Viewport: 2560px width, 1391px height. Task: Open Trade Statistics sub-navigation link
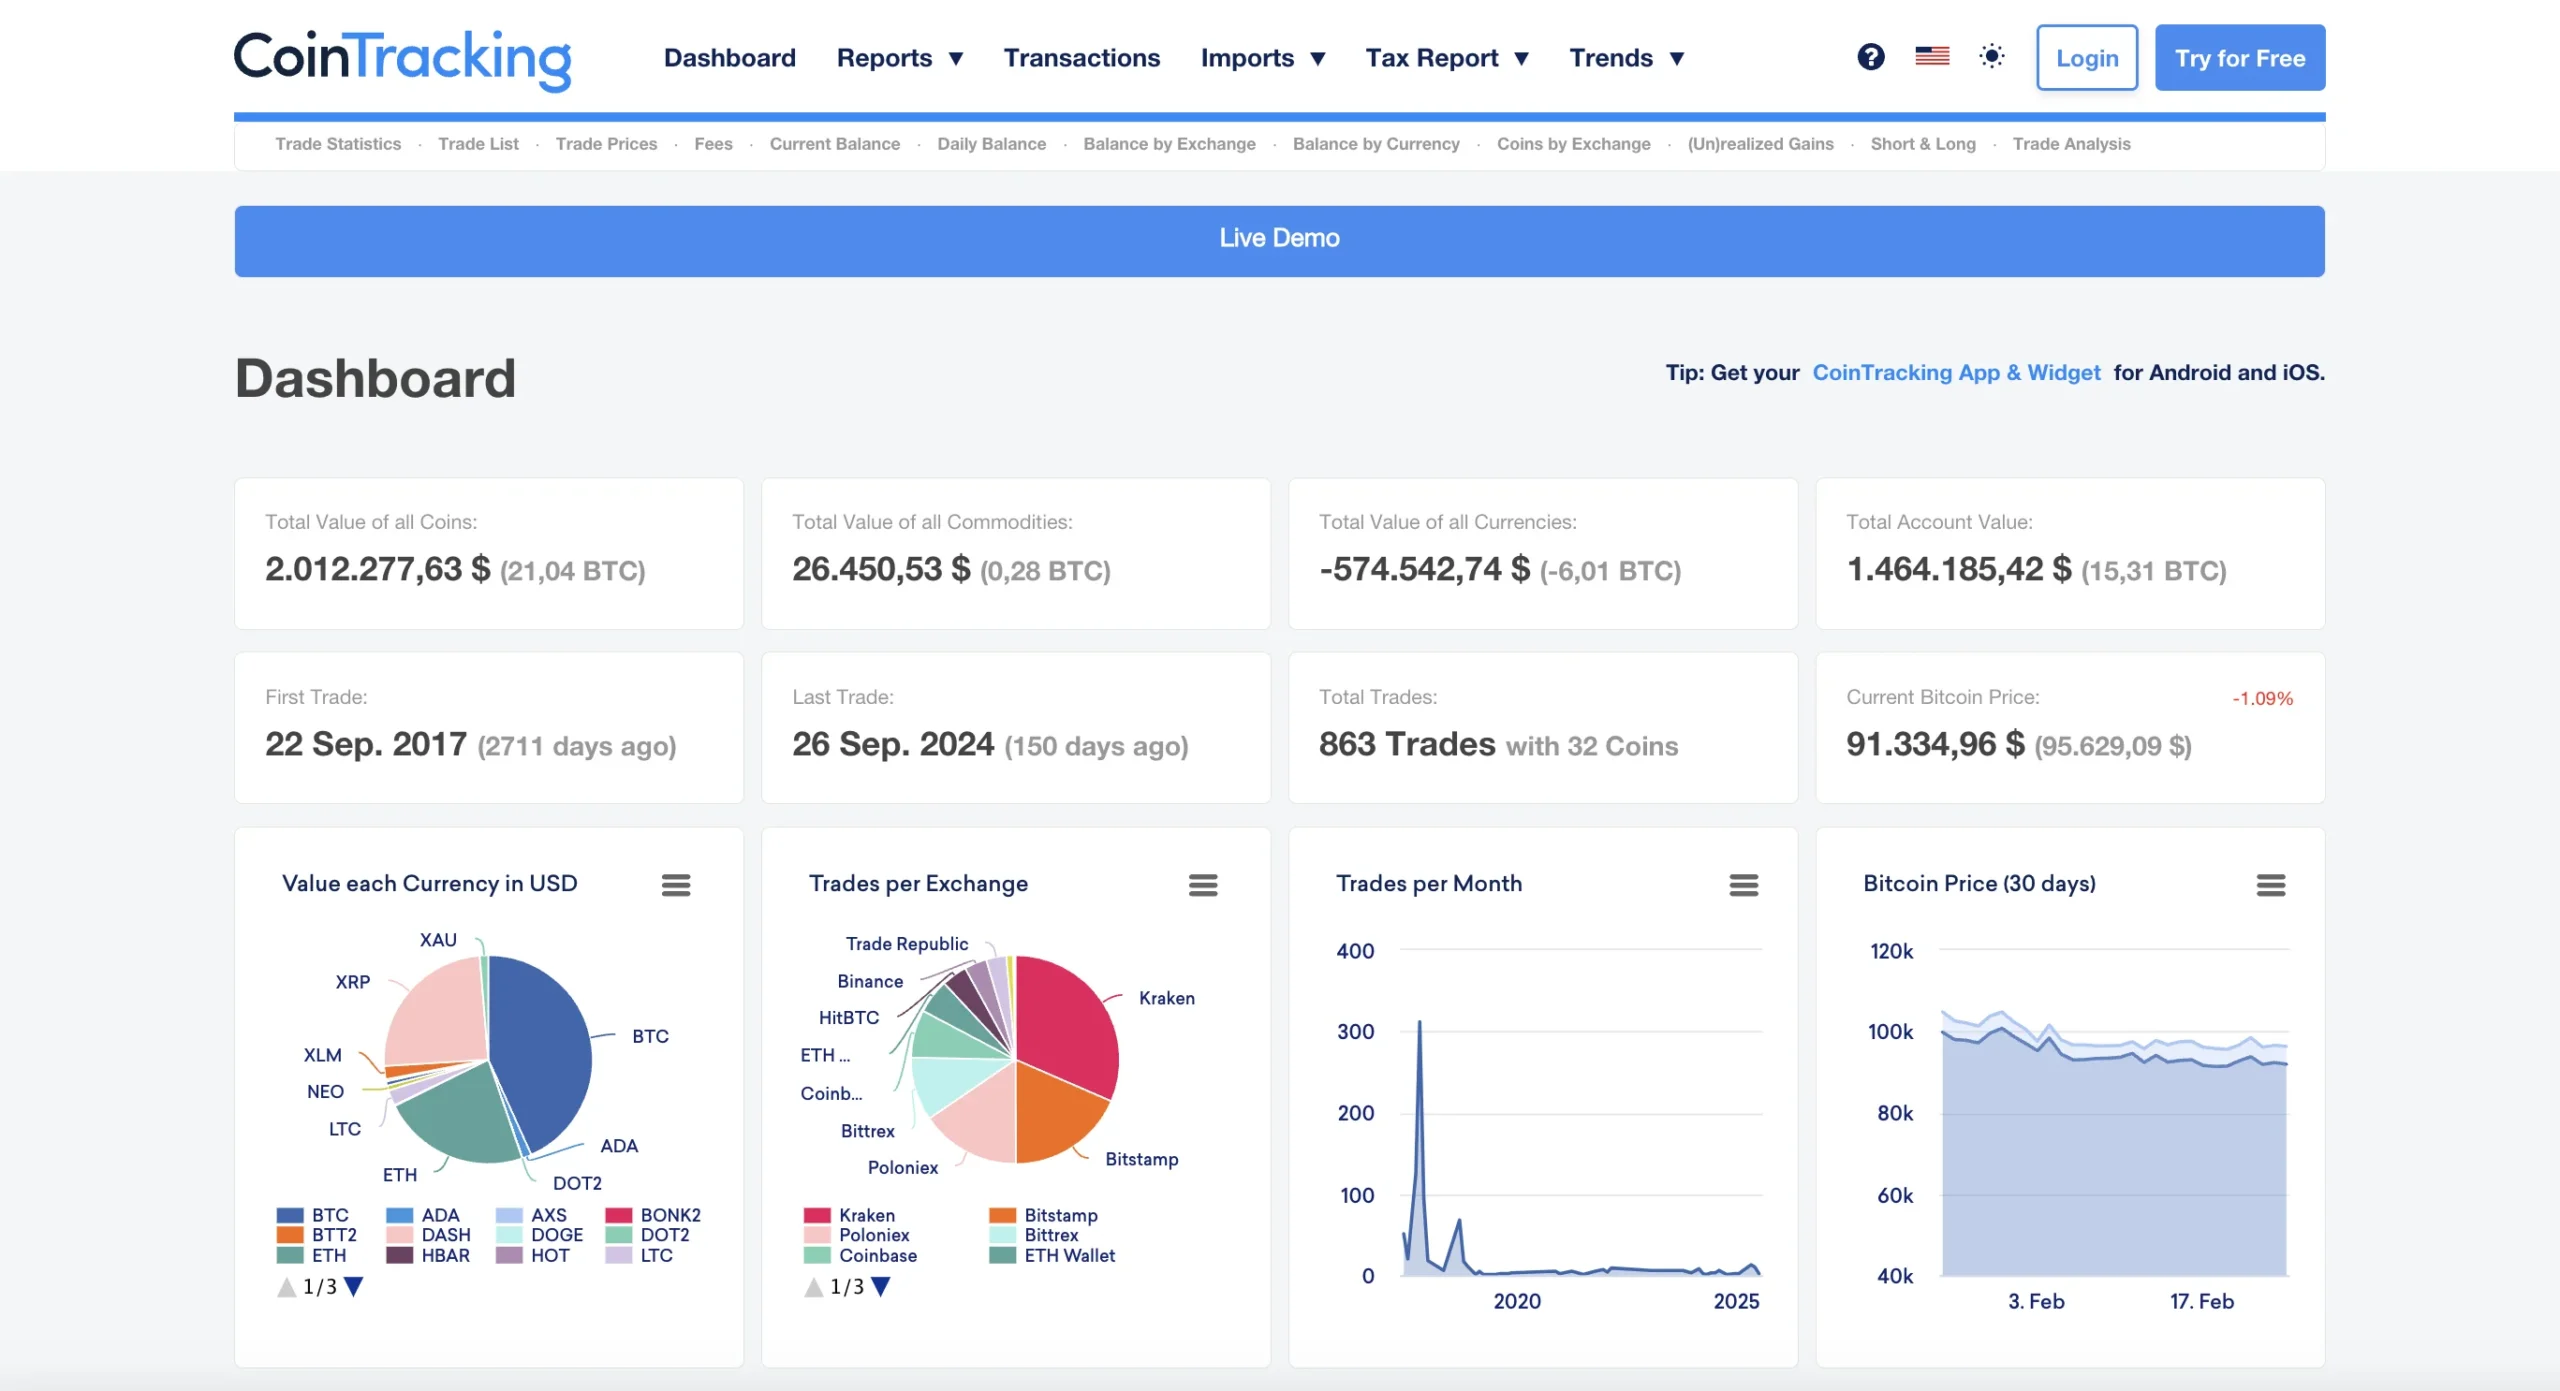coord(338,144)
